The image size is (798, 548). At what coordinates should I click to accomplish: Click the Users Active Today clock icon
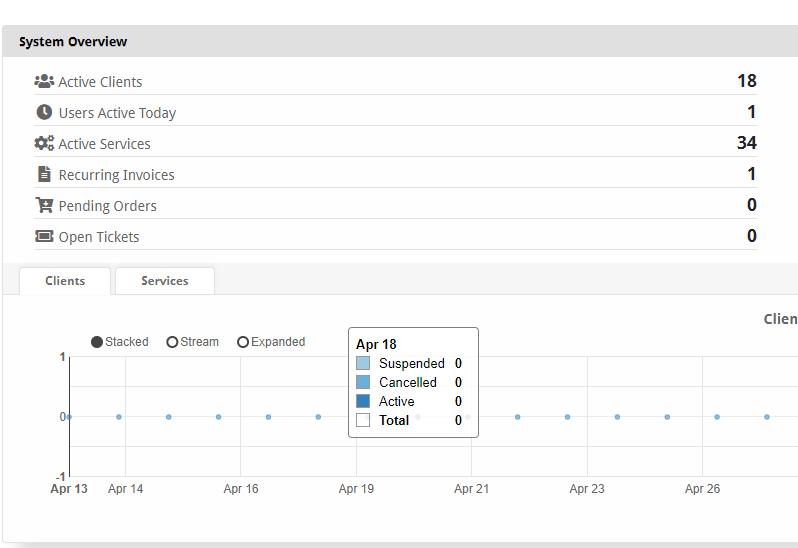pos(44,112)
